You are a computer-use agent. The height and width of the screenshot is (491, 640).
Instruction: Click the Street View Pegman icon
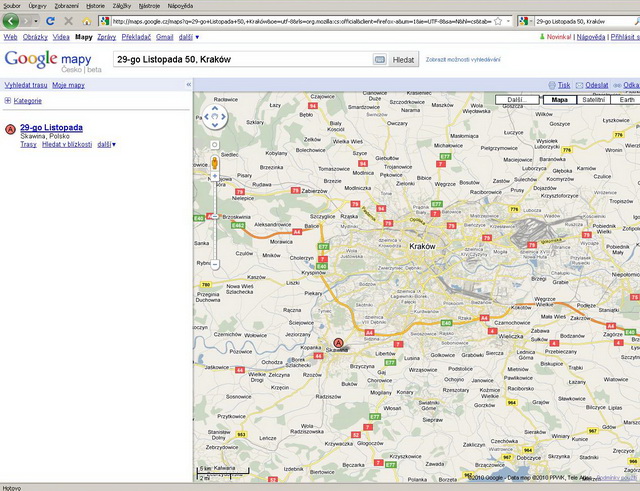click(215, 162)
